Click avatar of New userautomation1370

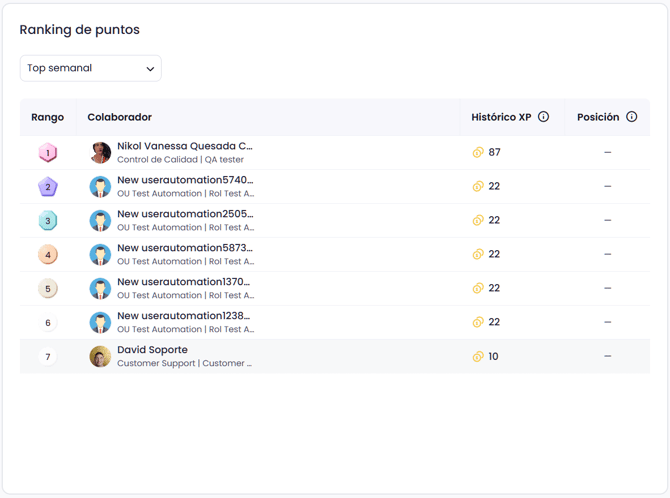[100, 289]
